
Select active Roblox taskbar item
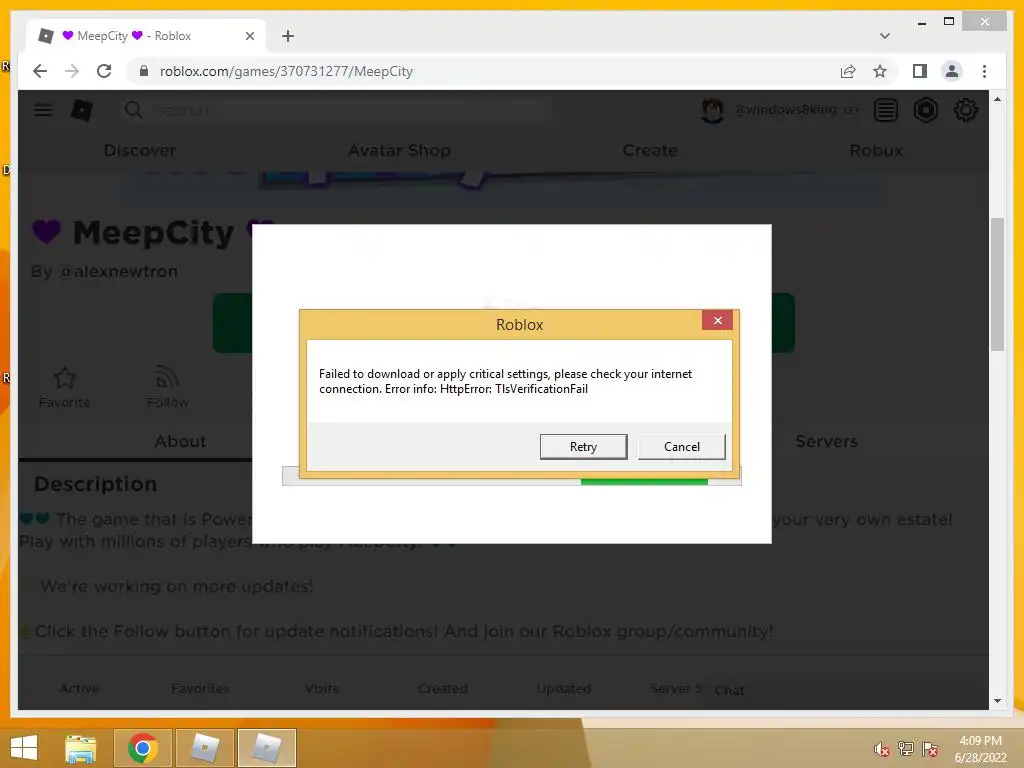click(266, 748)
